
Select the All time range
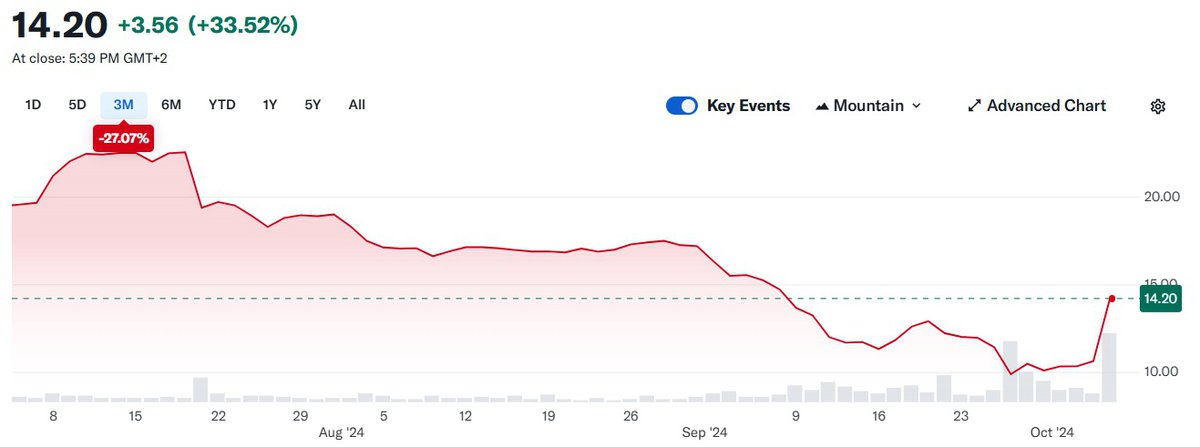(x=357, y=105)
